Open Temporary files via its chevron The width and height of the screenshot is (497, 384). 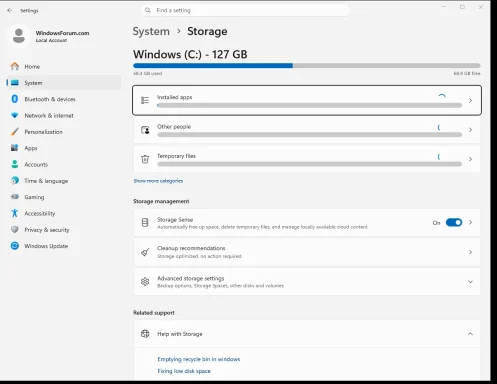(470, 159)
